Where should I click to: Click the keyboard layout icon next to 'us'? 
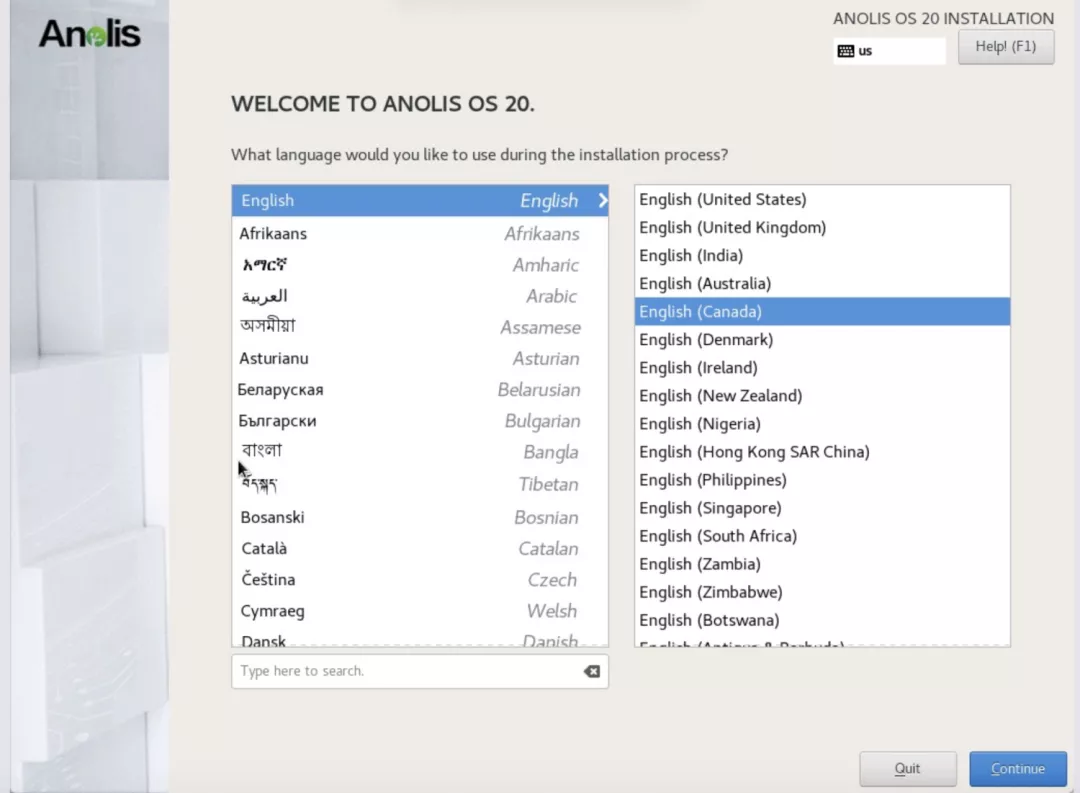(x=846, y=51)
